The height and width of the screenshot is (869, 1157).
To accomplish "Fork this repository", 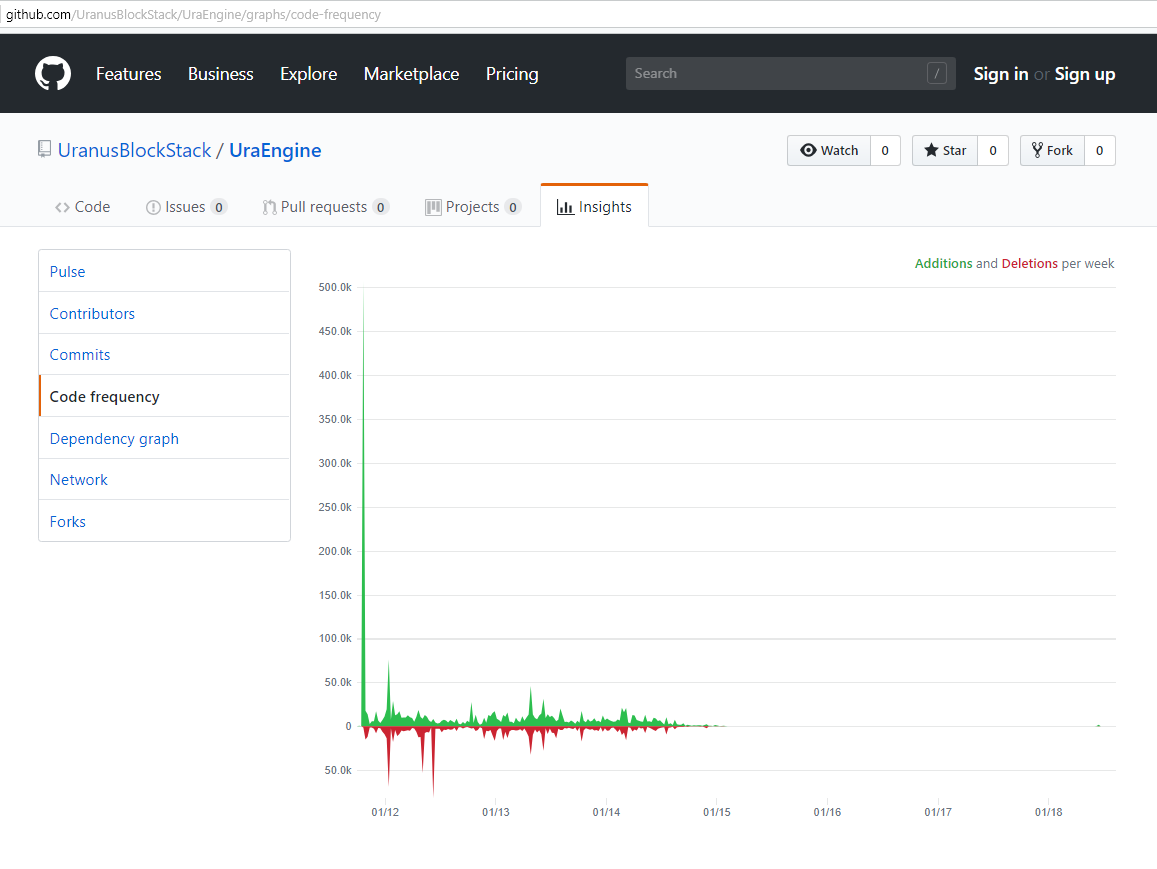I will [1052, 150].
